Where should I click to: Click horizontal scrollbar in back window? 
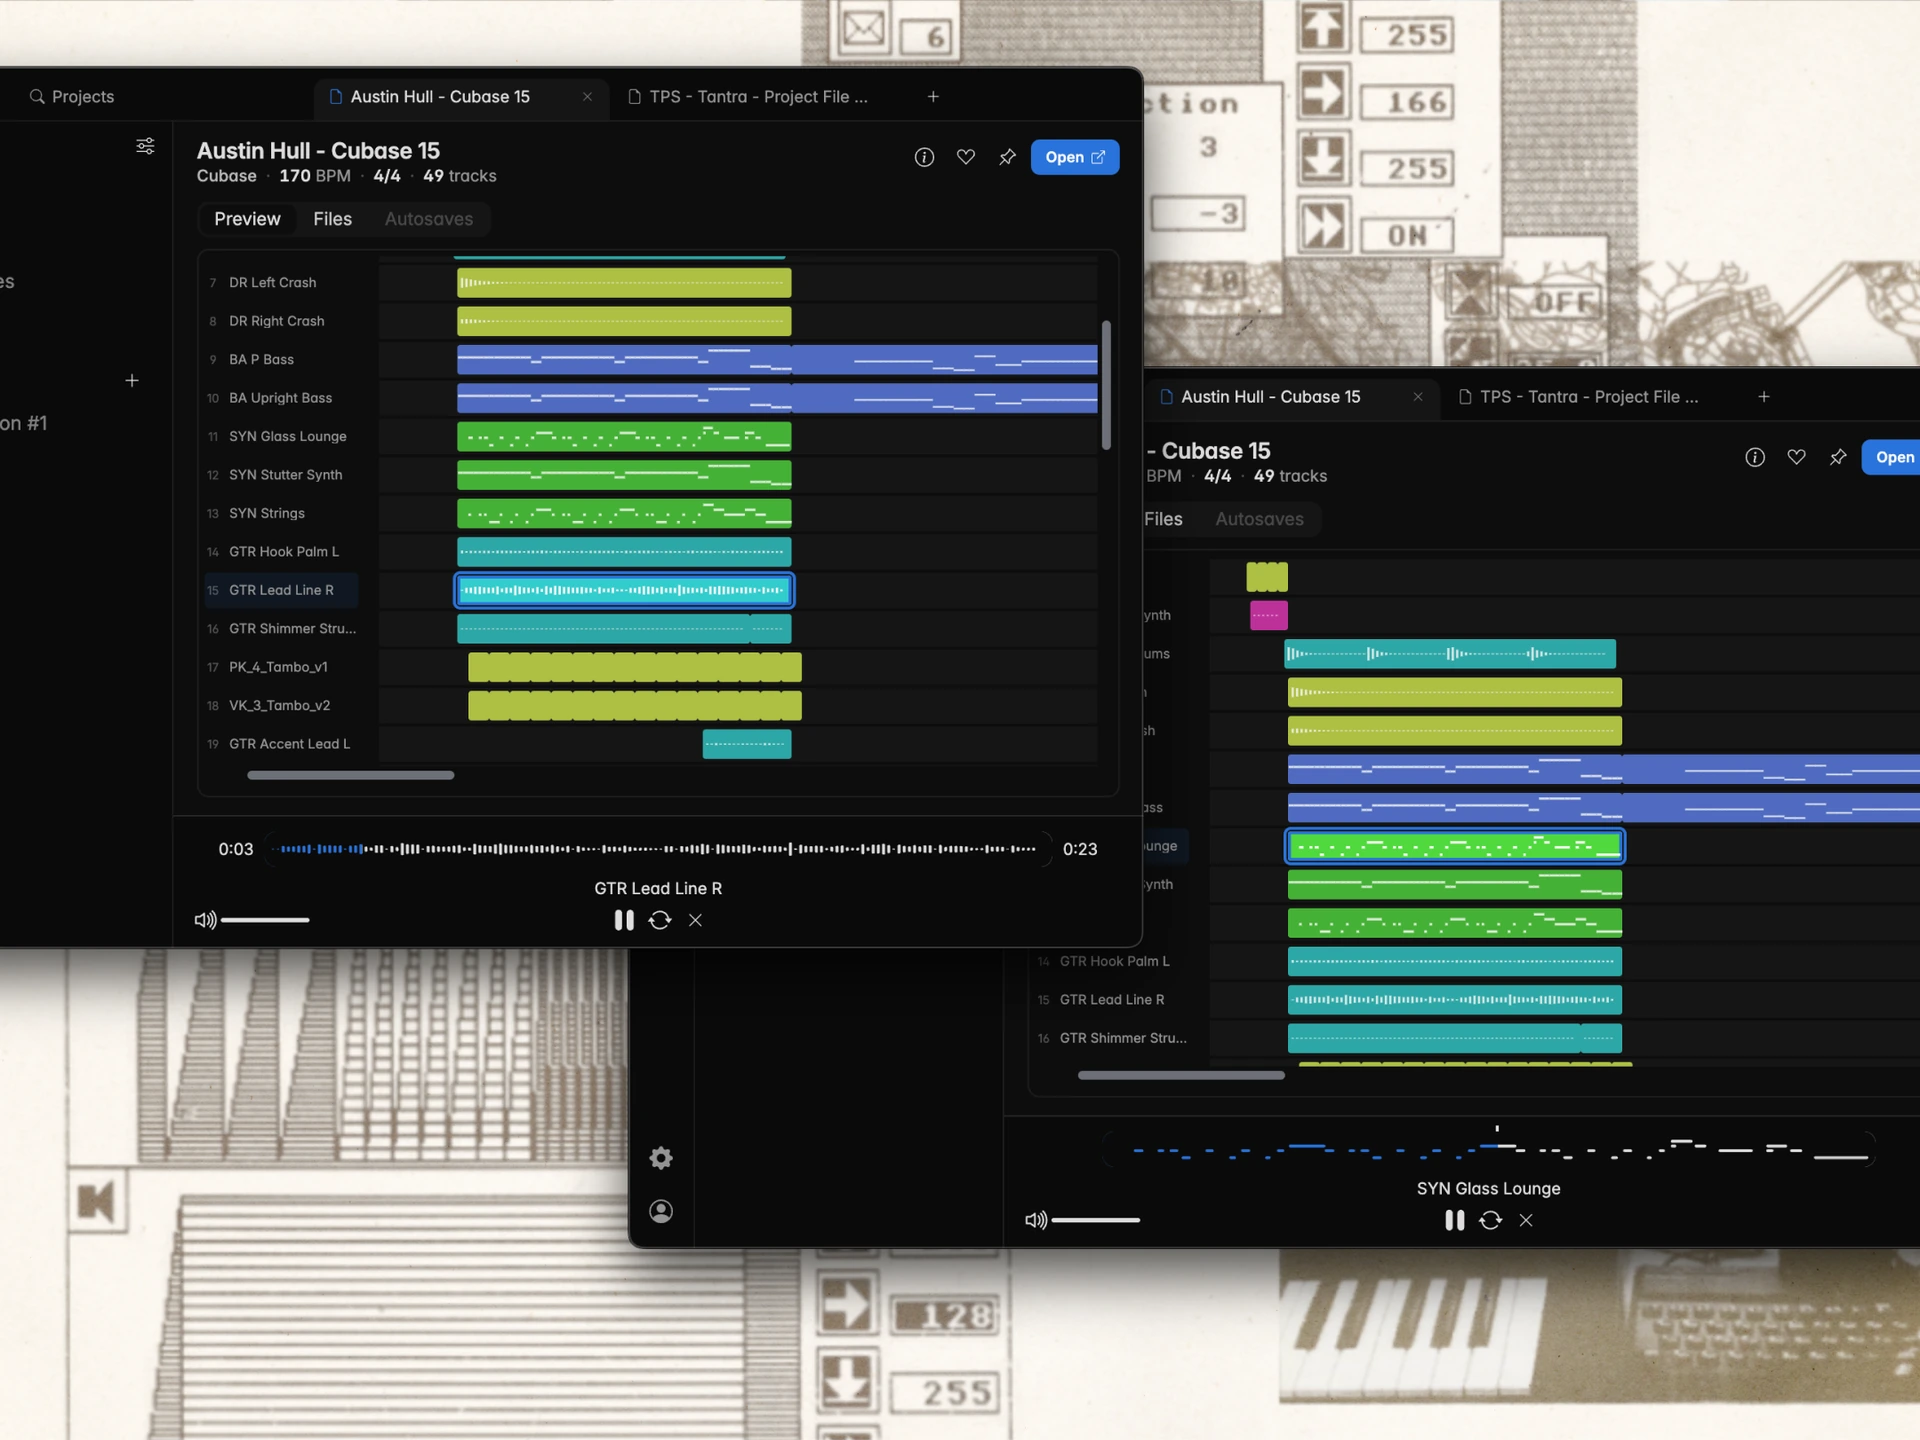(1181, 1075)
